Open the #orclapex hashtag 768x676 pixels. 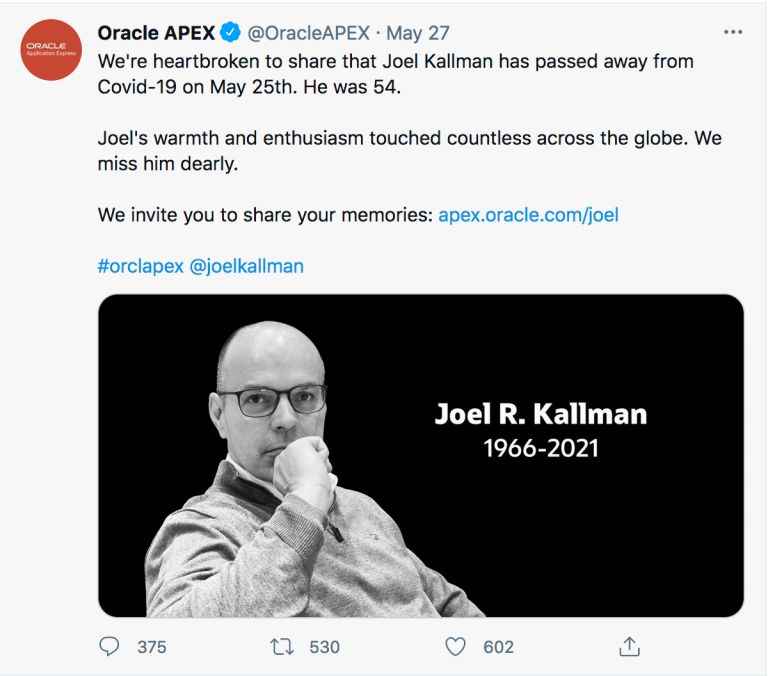[x=139, y=266]
